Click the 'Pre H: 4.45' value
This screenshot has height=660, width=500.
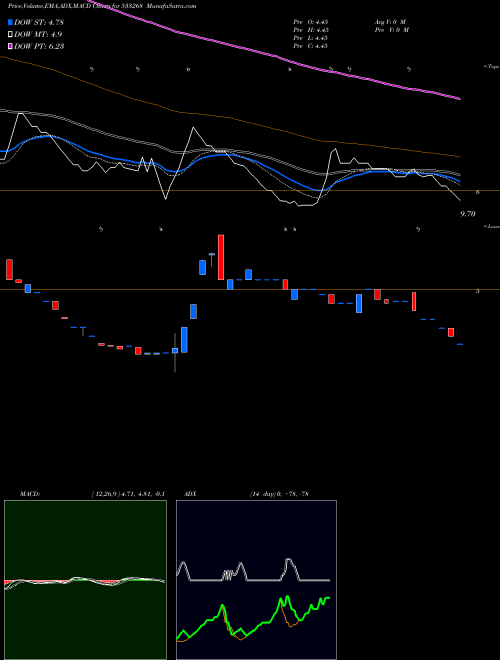point(311,30)
